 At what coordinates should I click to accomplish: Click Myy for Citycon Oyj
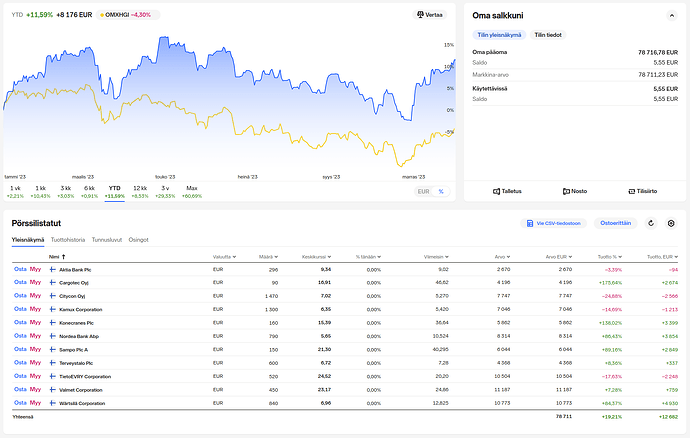pos(35,296)
